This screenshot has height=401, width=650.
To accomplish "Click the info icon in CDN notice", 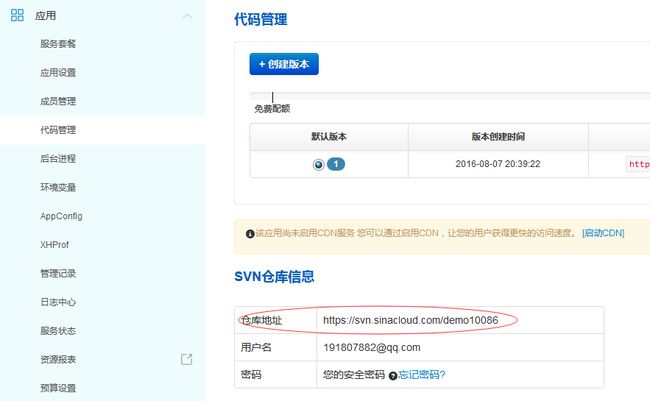I will coord(250,234).
